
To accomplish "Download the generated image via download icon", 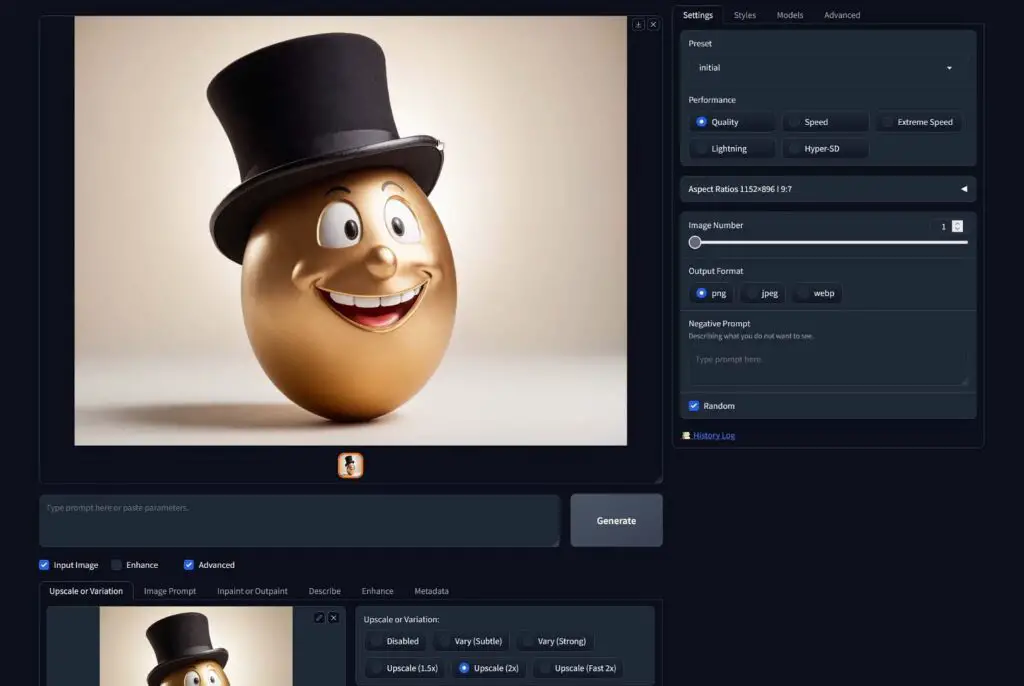I will (x=638, y=25).
